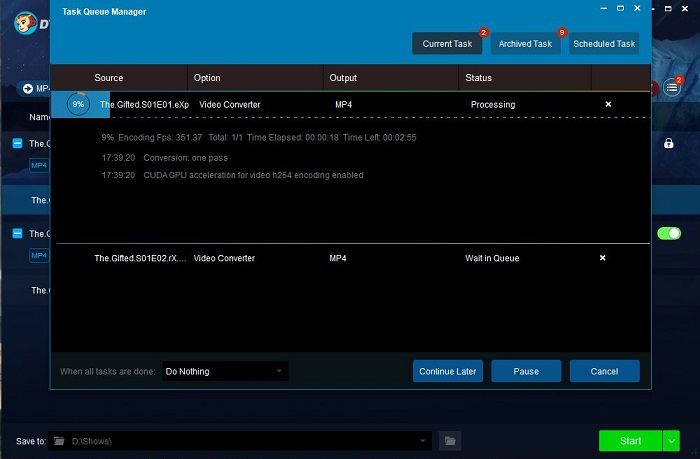Click the Processing status text

pyautogui.click(x=493, y=104)
